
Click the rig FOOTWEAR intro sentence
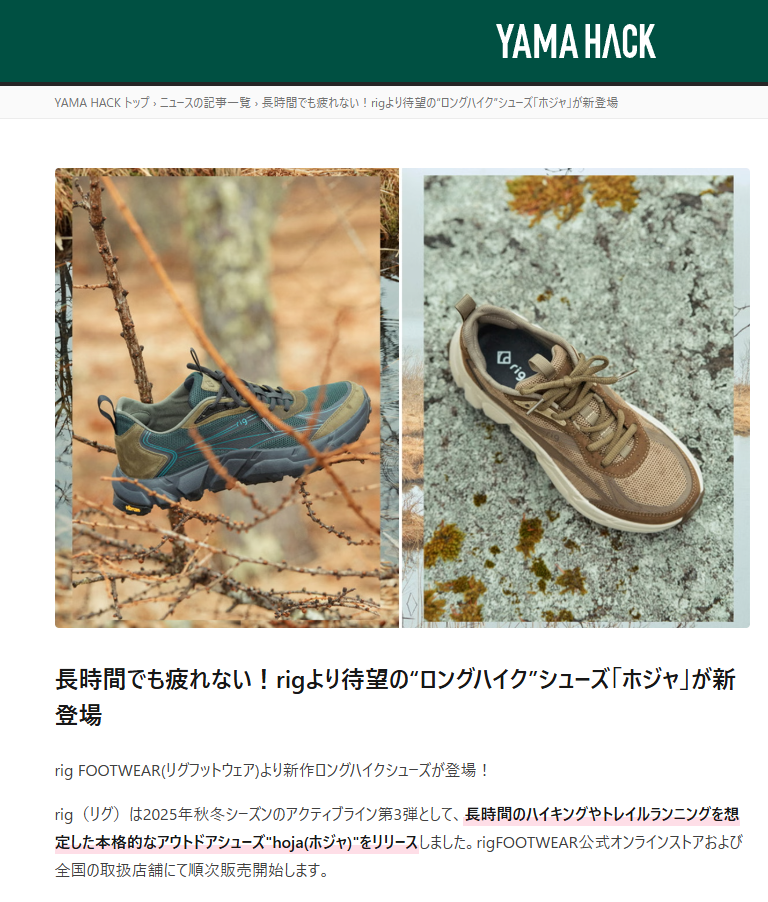point(272,770)
